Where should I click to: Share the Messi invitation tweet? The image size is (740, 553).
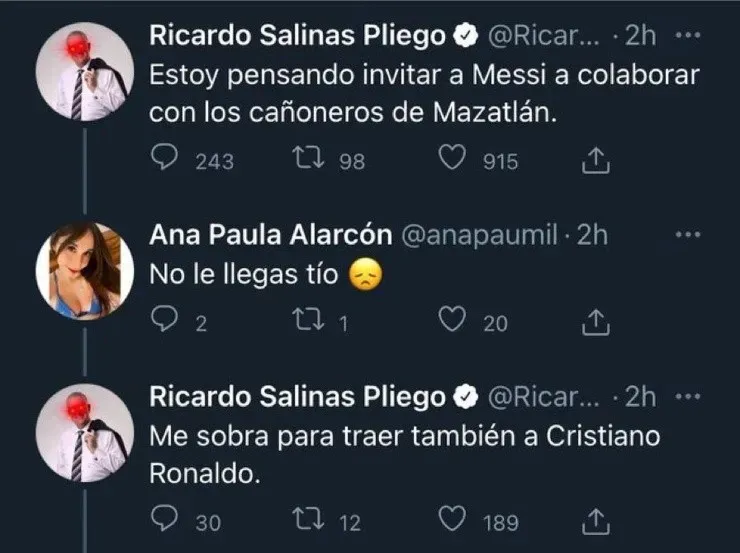point(596,159)
